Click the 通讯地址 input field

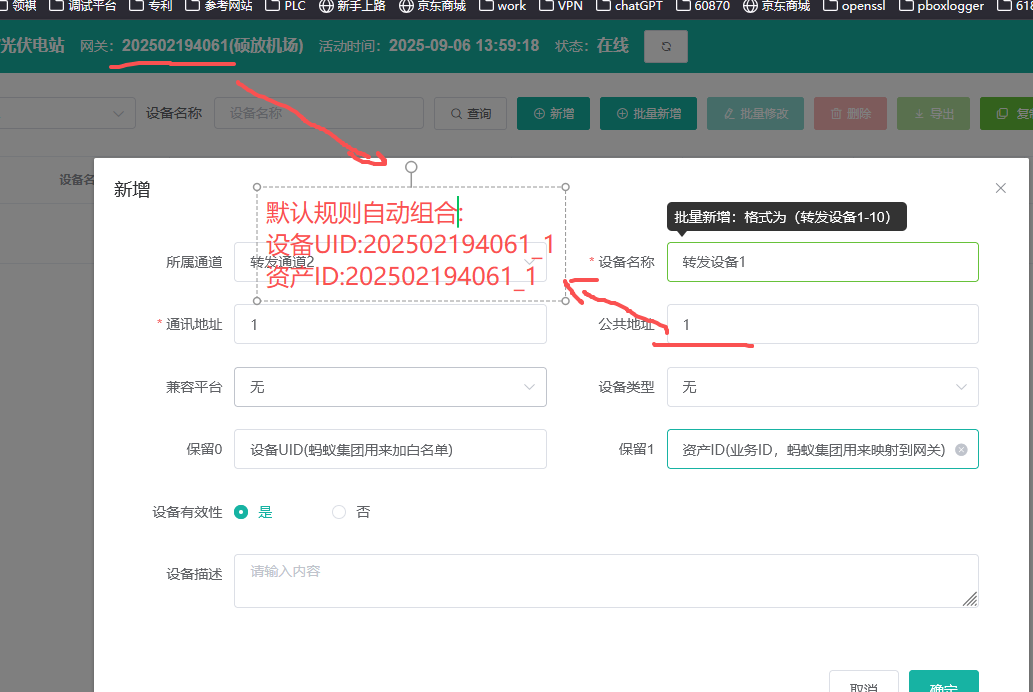(390, 324)
